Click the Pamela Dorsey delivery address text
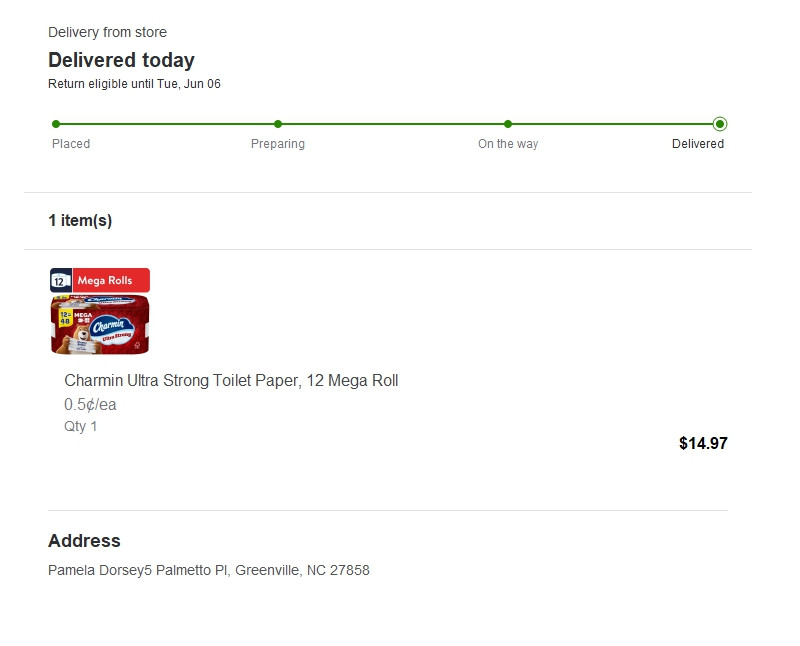Viewport: 800px width, 646px height. (x=209, y=571)
